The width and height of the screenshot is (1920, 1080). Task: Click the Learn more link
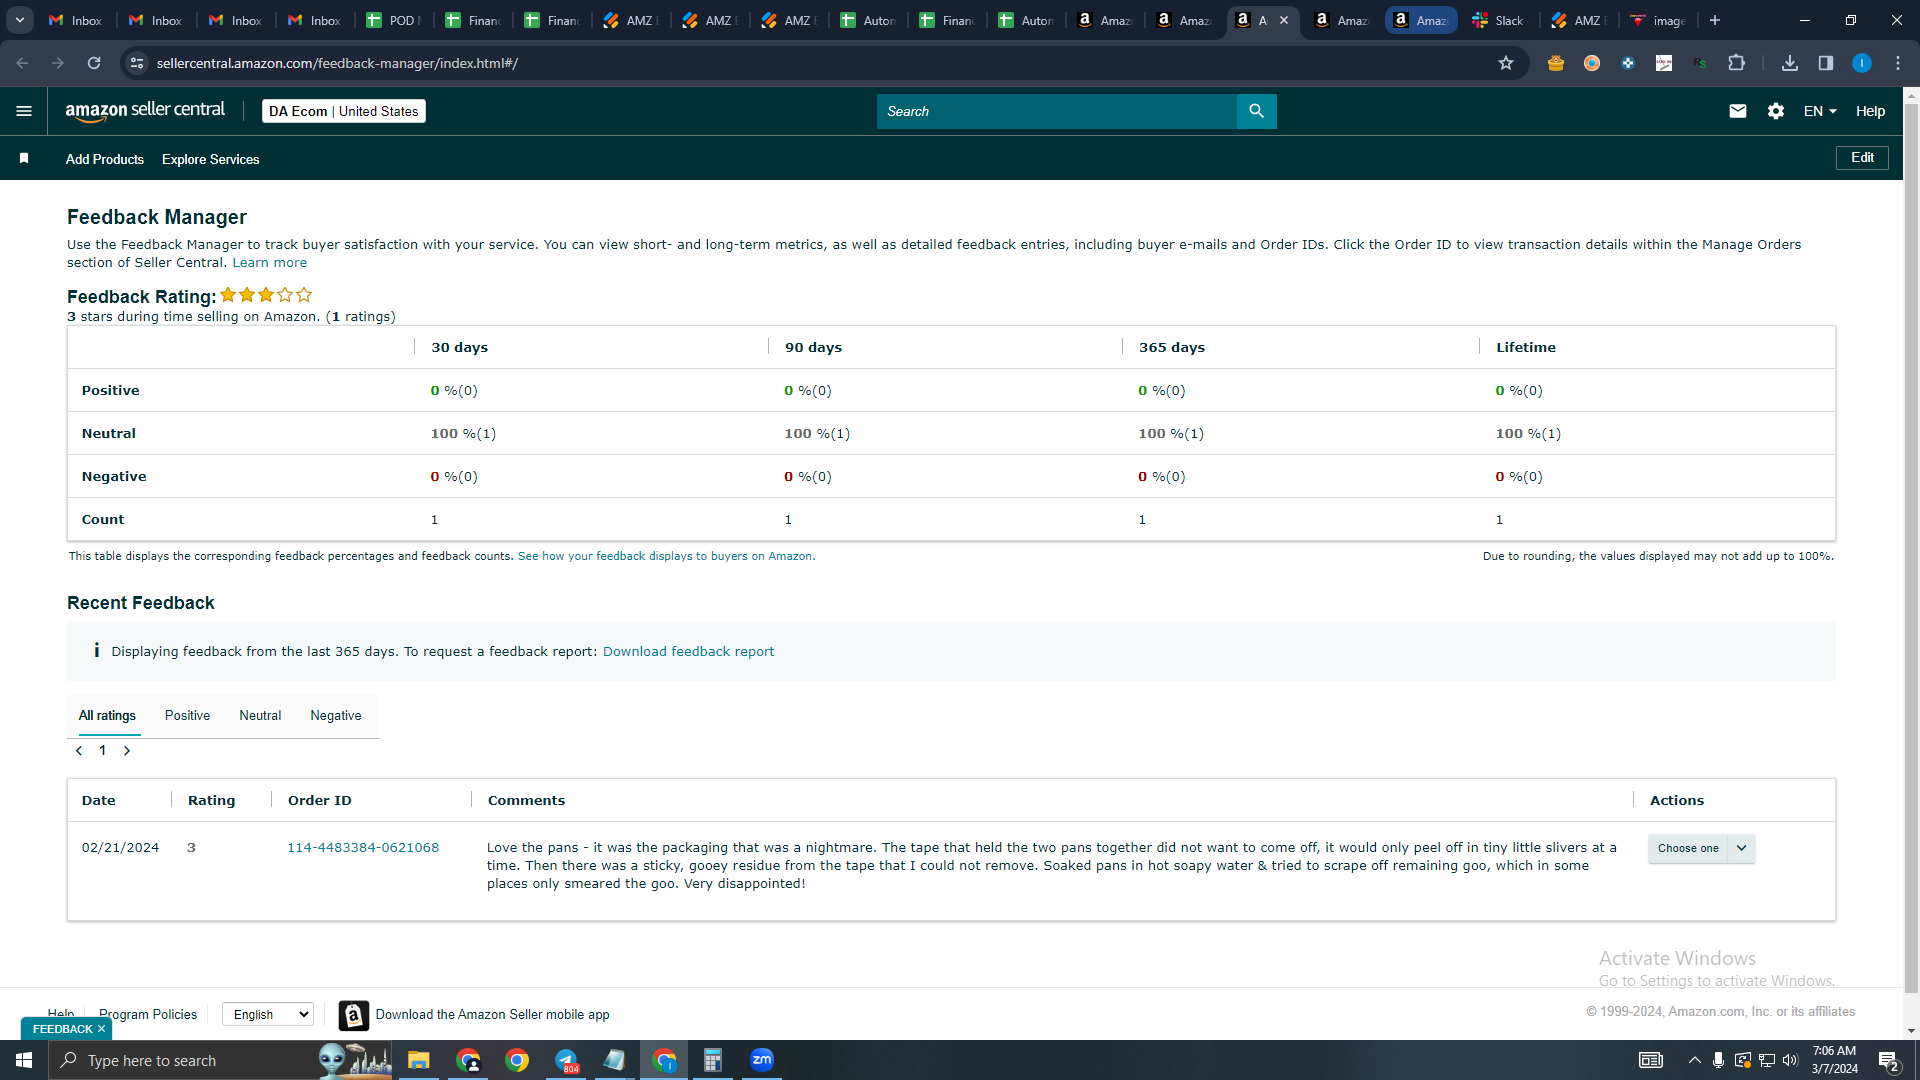coord(270,263)
